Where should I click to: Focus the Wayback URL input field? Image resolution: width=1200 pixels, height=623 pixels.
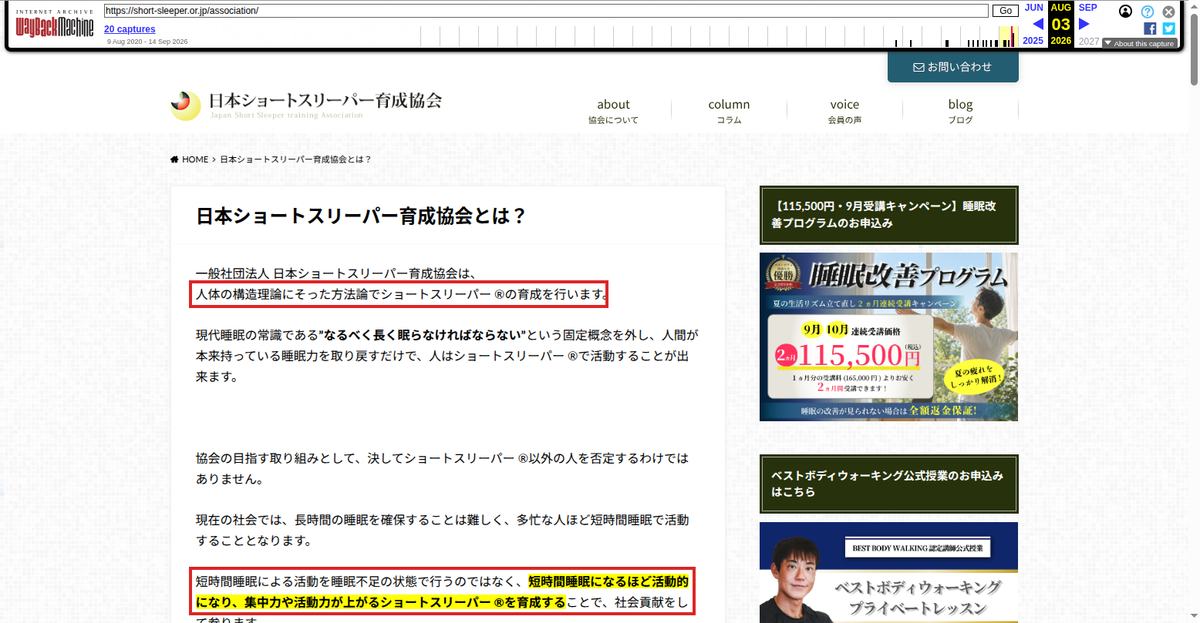546,11
